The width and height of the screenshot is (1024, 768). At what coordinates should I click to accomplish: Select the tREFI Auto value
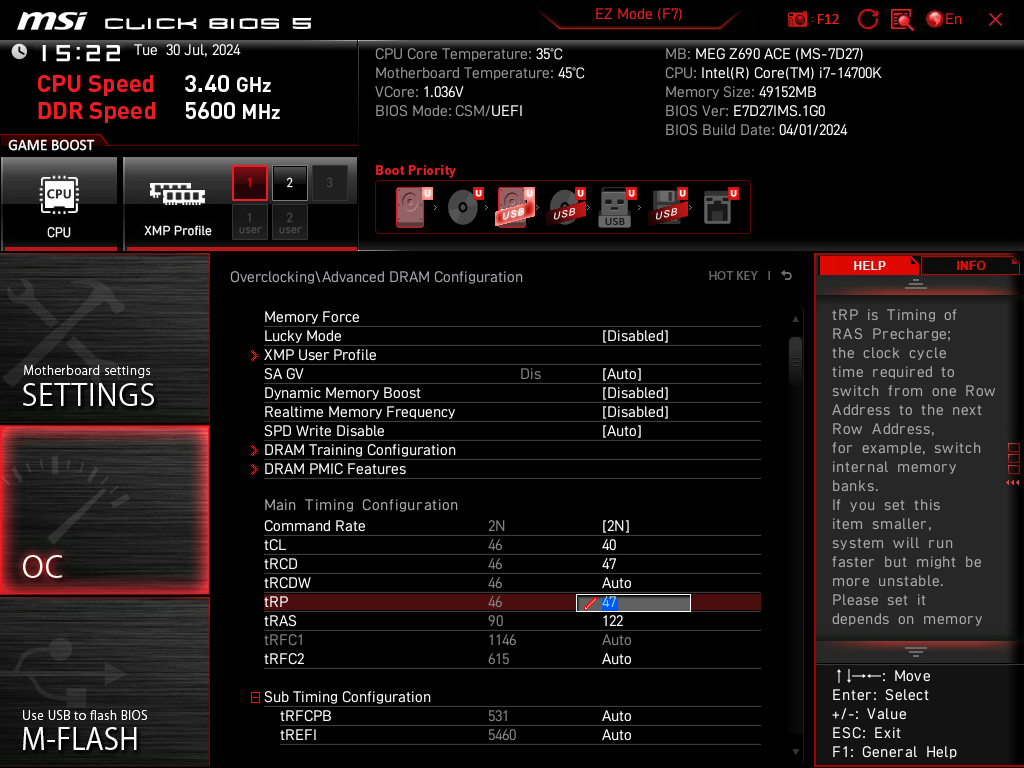(616, 735)
